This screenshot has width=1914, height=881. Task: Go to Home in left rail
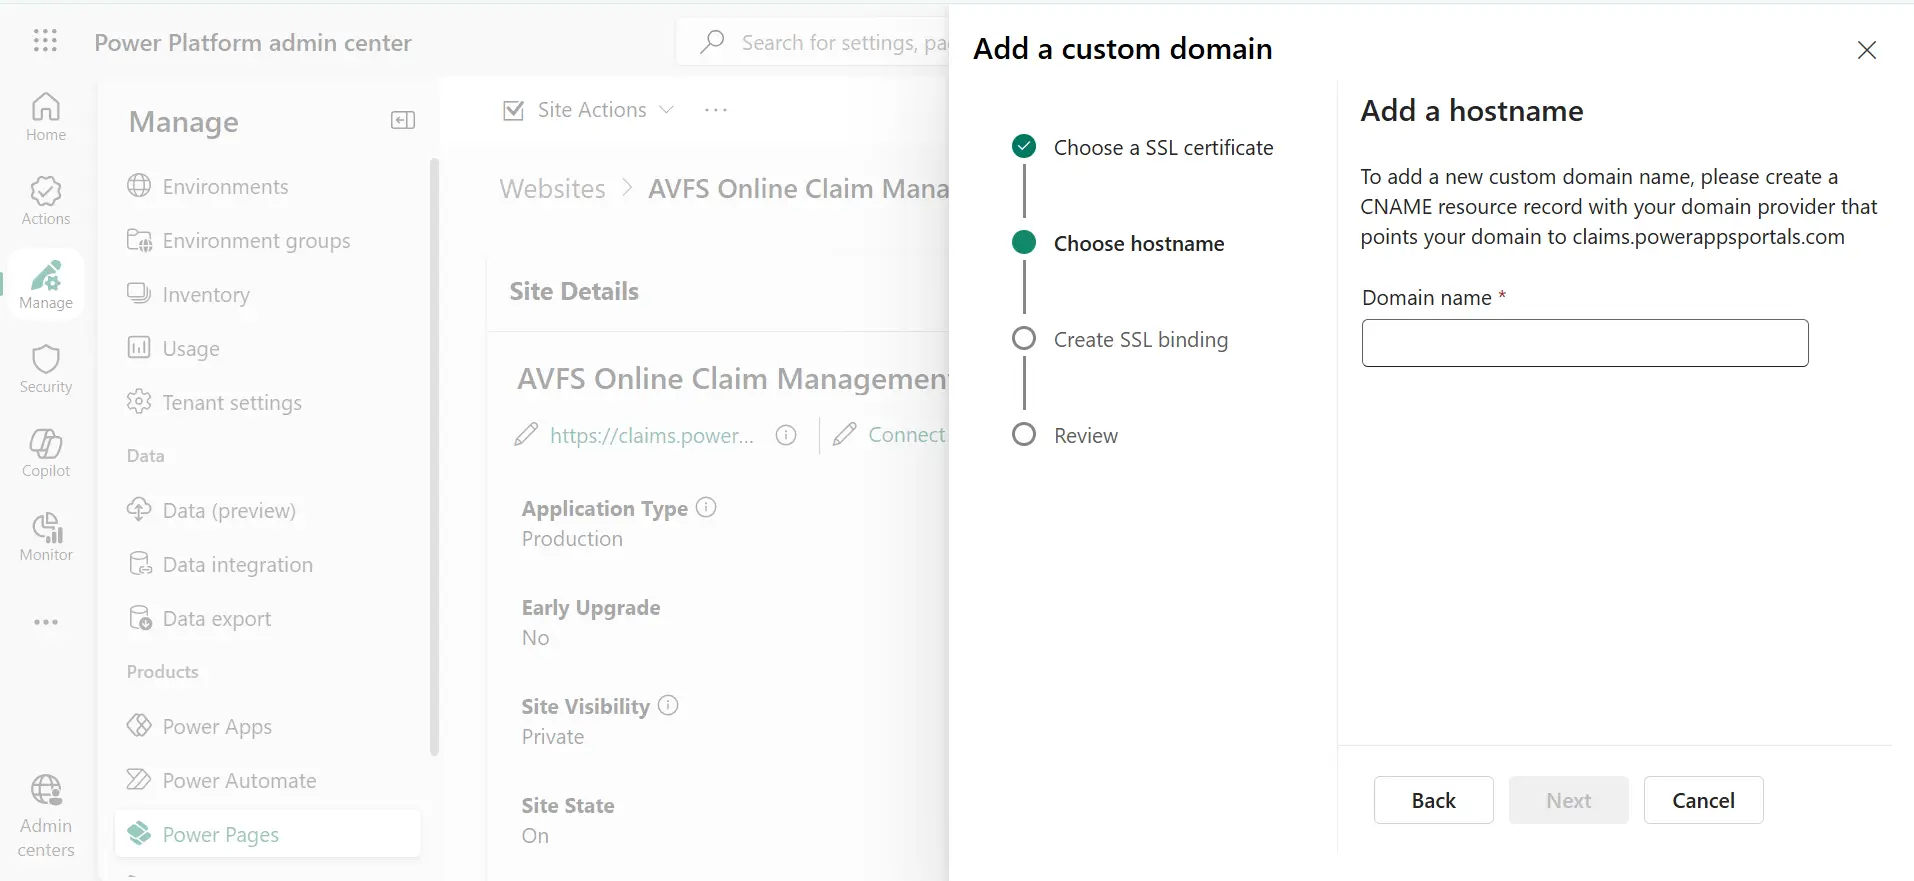point(46,117)
